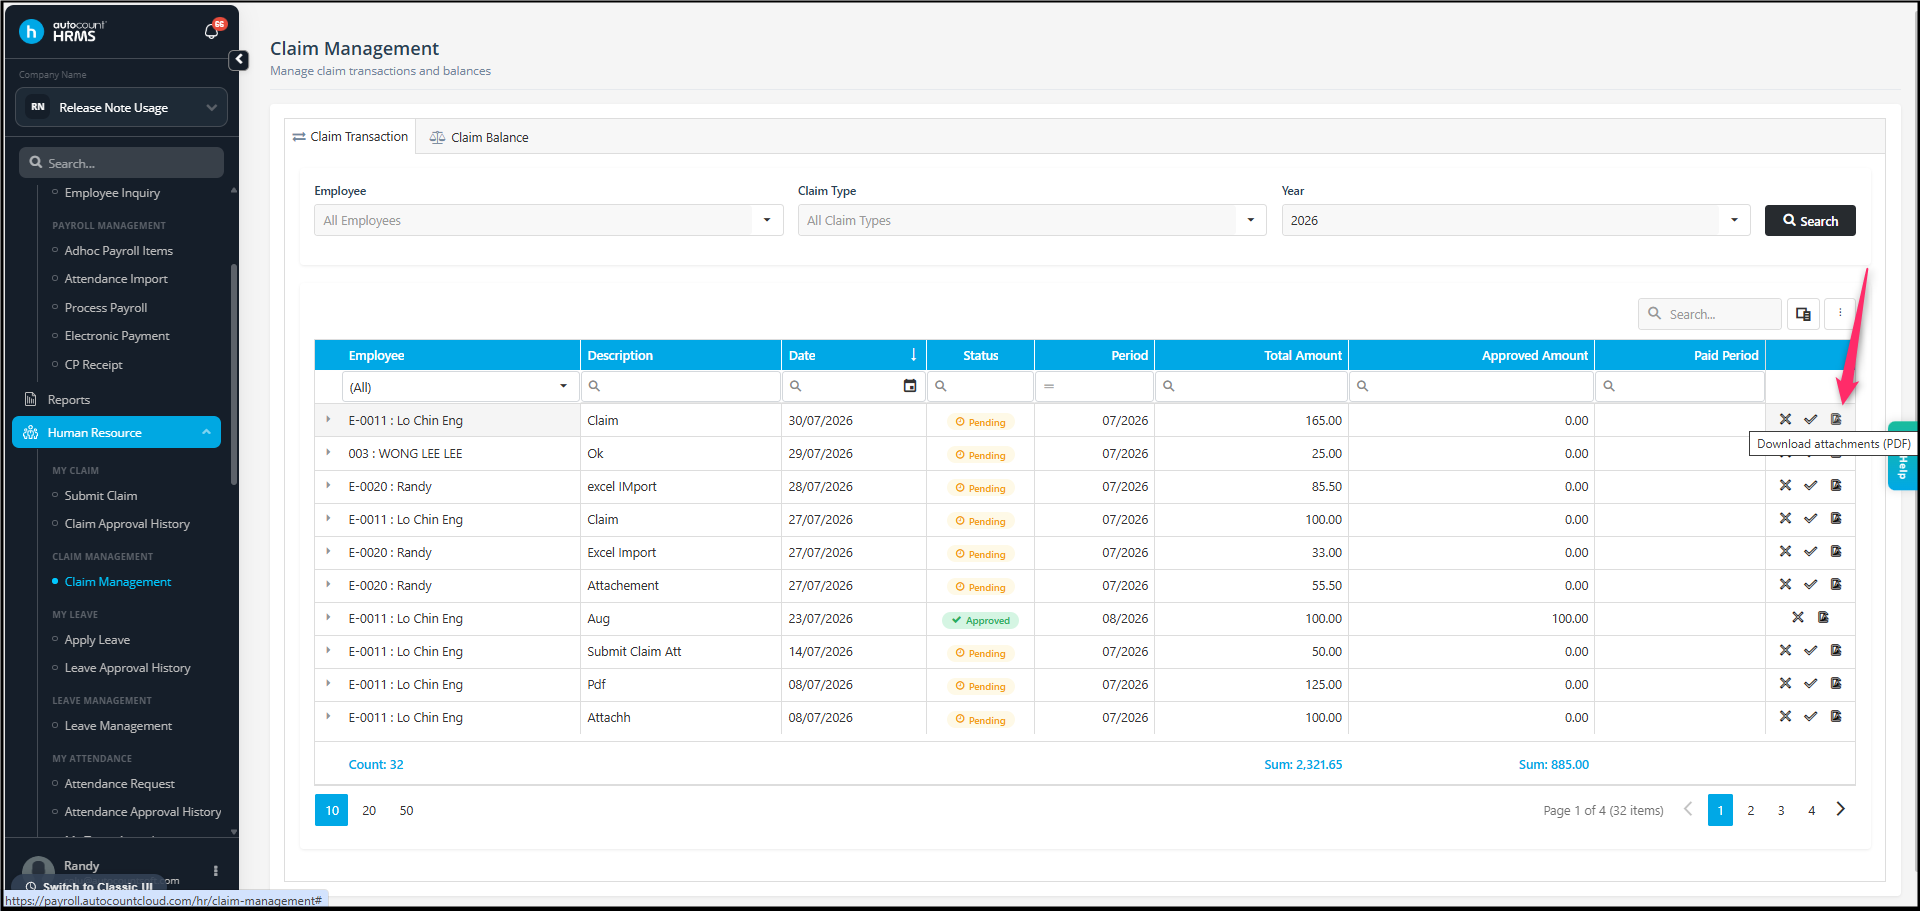Switch to the Claim Balance tab
This screenshot has height=911, width=1920.
point(479,137)
